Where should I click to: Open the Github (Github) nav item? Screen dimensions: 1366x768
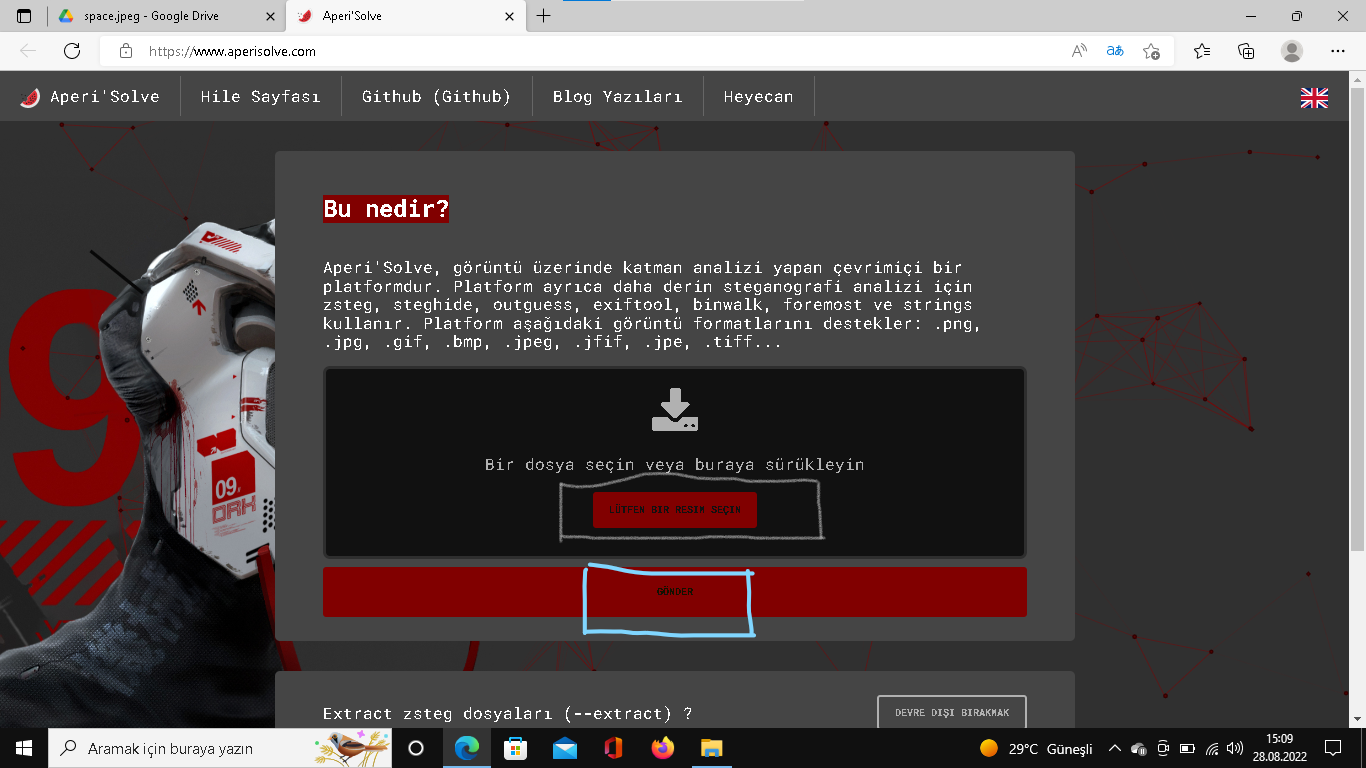(x=436, y=97)
